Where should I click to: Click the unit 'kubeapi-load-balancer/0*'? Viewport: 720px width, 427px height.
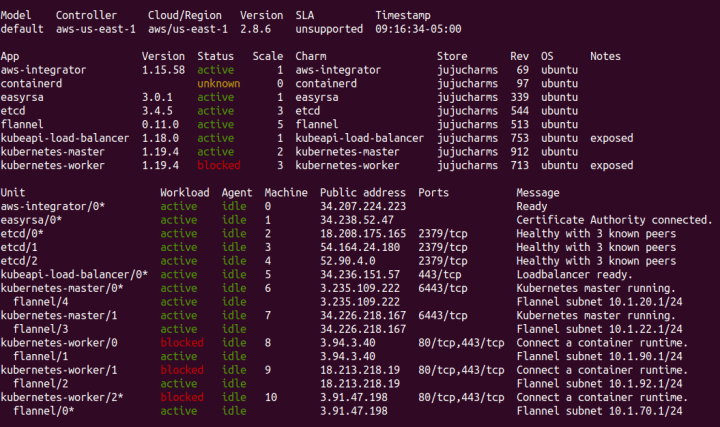[74, 275]
